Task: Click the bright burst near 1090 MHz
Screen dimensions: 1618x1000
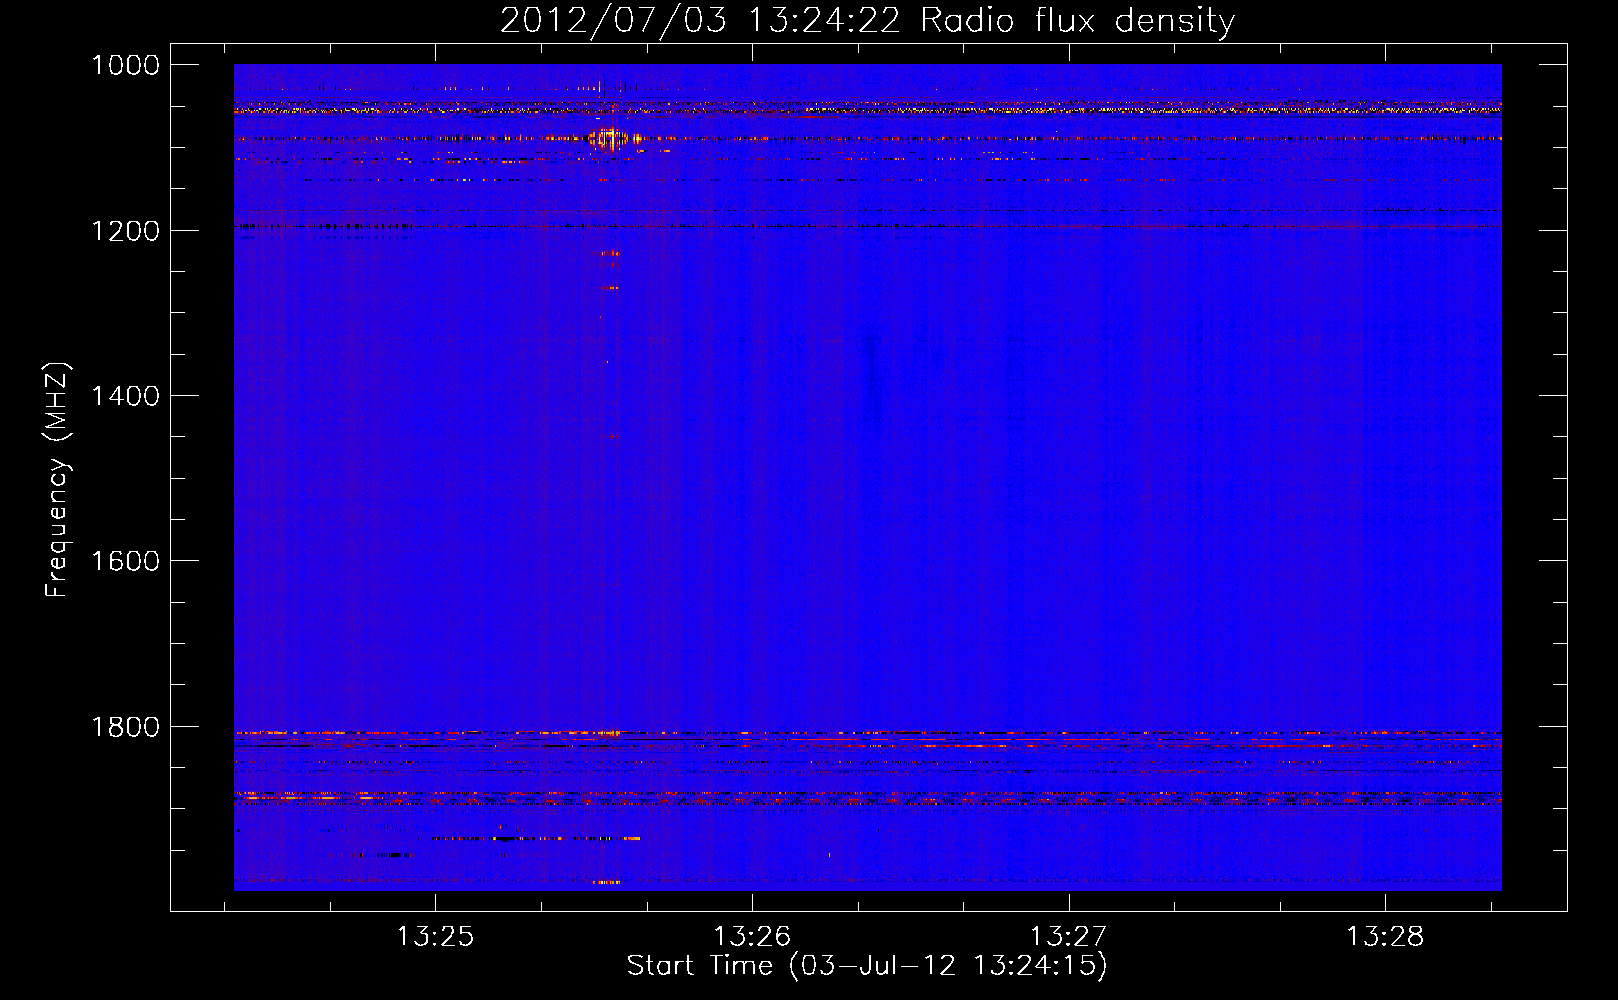Action: (608, 138)
